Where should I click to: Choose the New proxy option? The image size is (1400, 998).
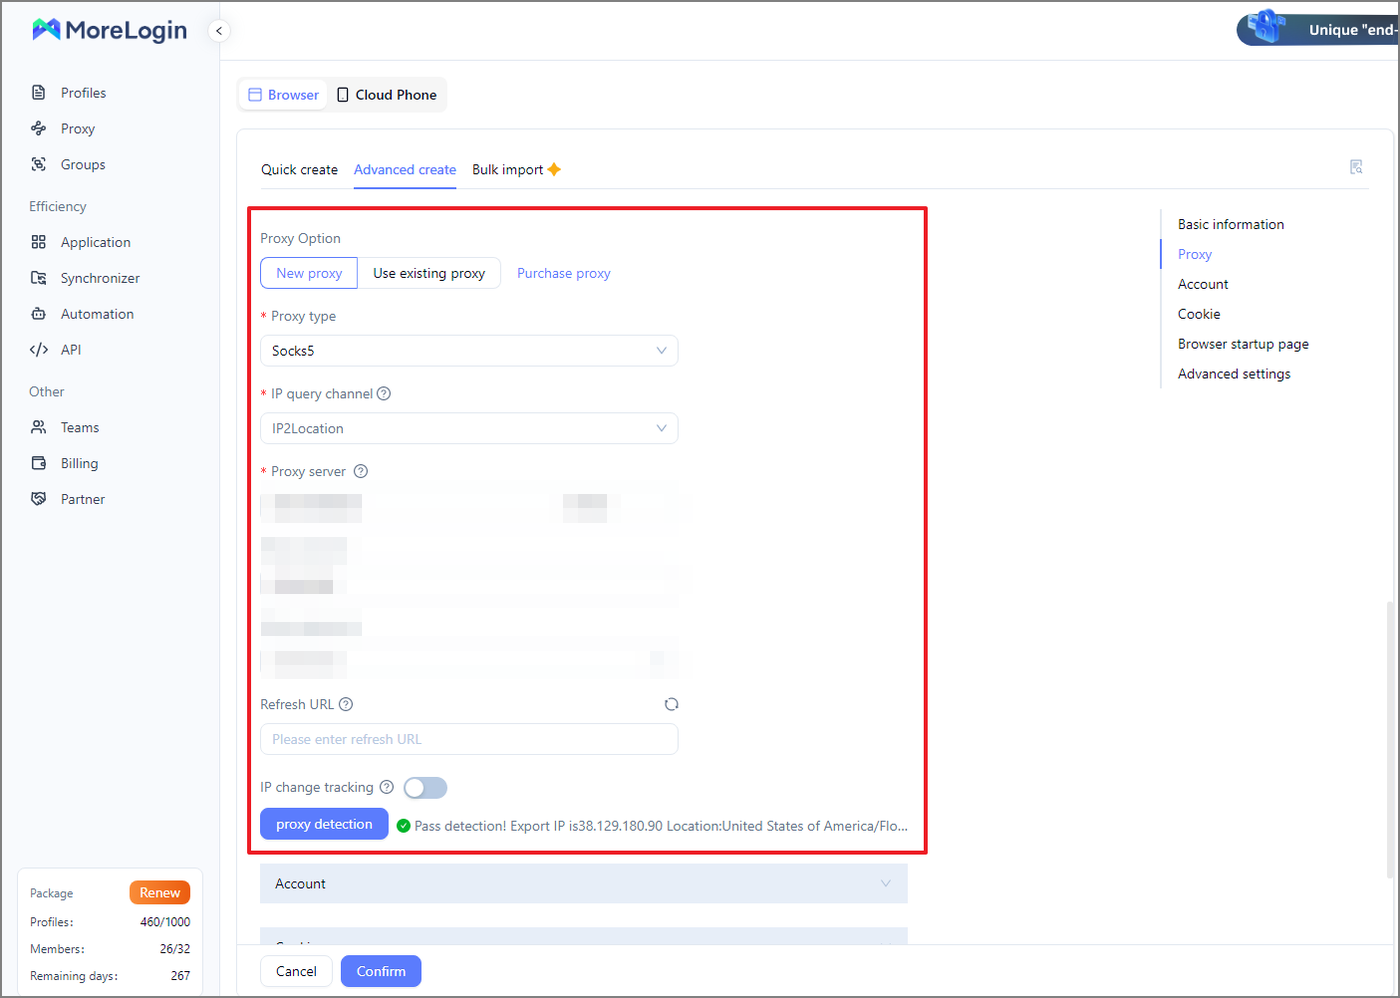[x=309, y=273]
